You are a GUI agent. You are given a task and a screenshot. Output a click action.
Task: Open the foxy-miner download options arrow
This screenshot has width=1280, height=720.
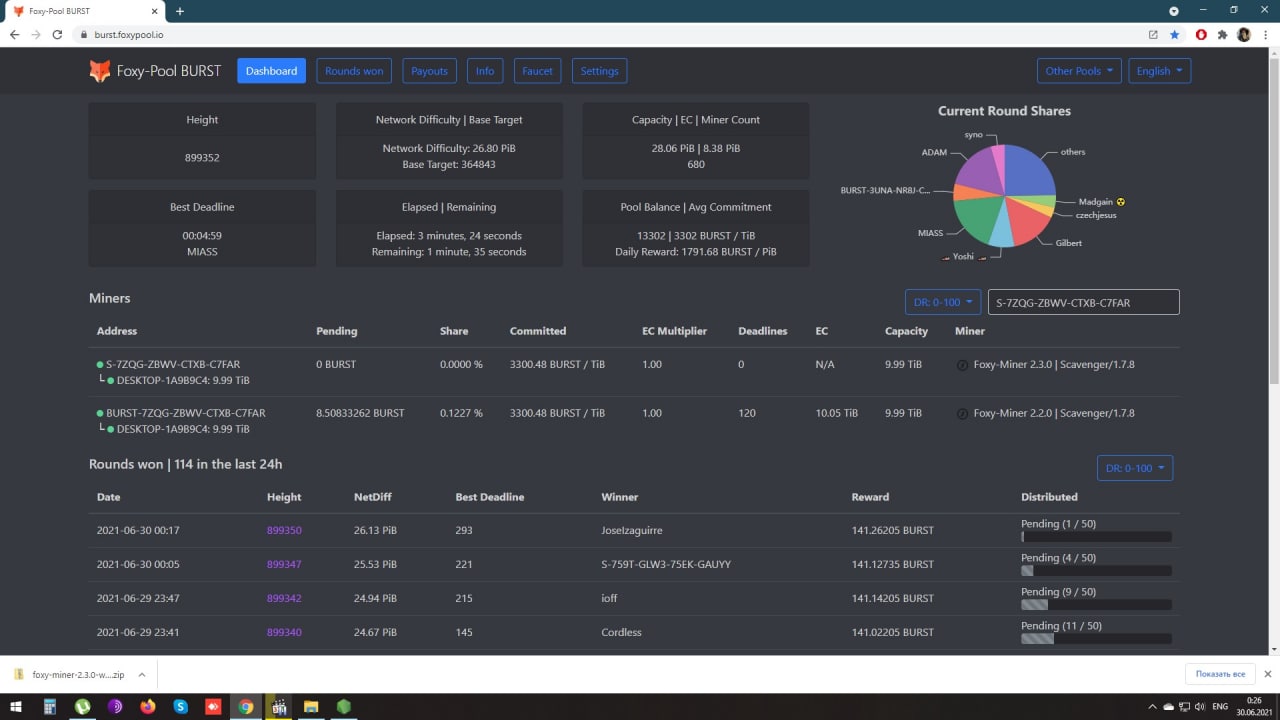tap(142, 675)
